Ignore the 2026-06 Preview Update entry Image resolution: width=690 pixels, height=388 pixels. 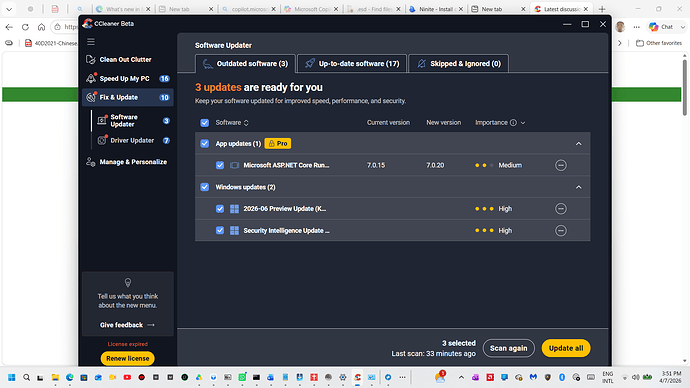561,209
